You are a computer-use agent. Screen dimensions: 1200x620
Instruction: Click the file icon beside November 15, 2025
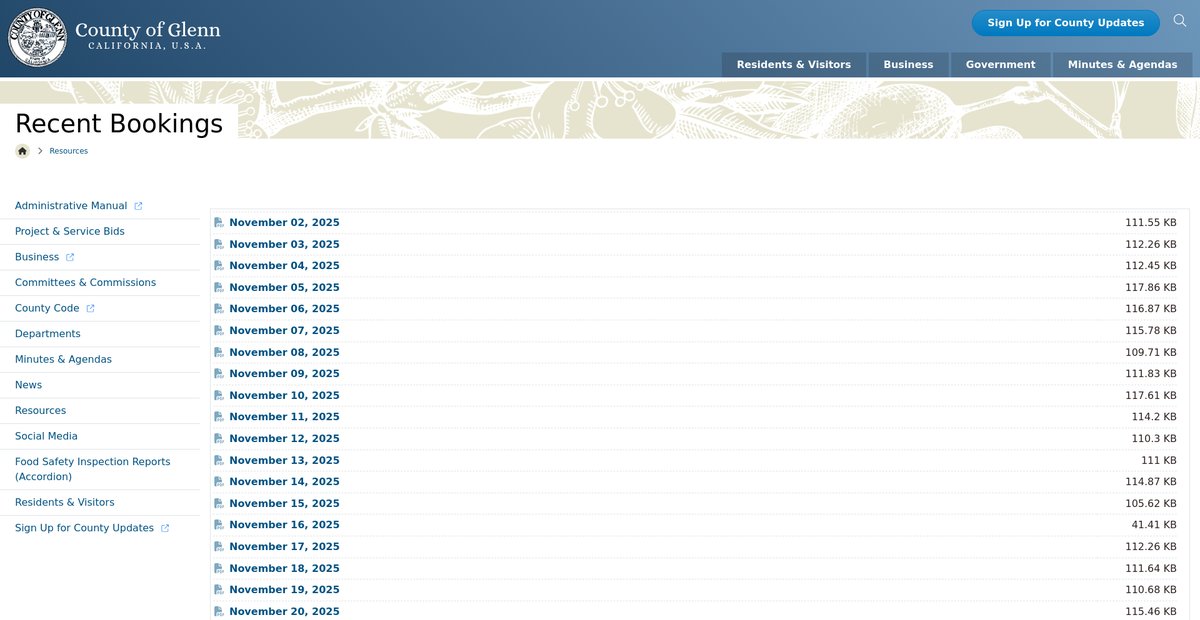[219, 503]
